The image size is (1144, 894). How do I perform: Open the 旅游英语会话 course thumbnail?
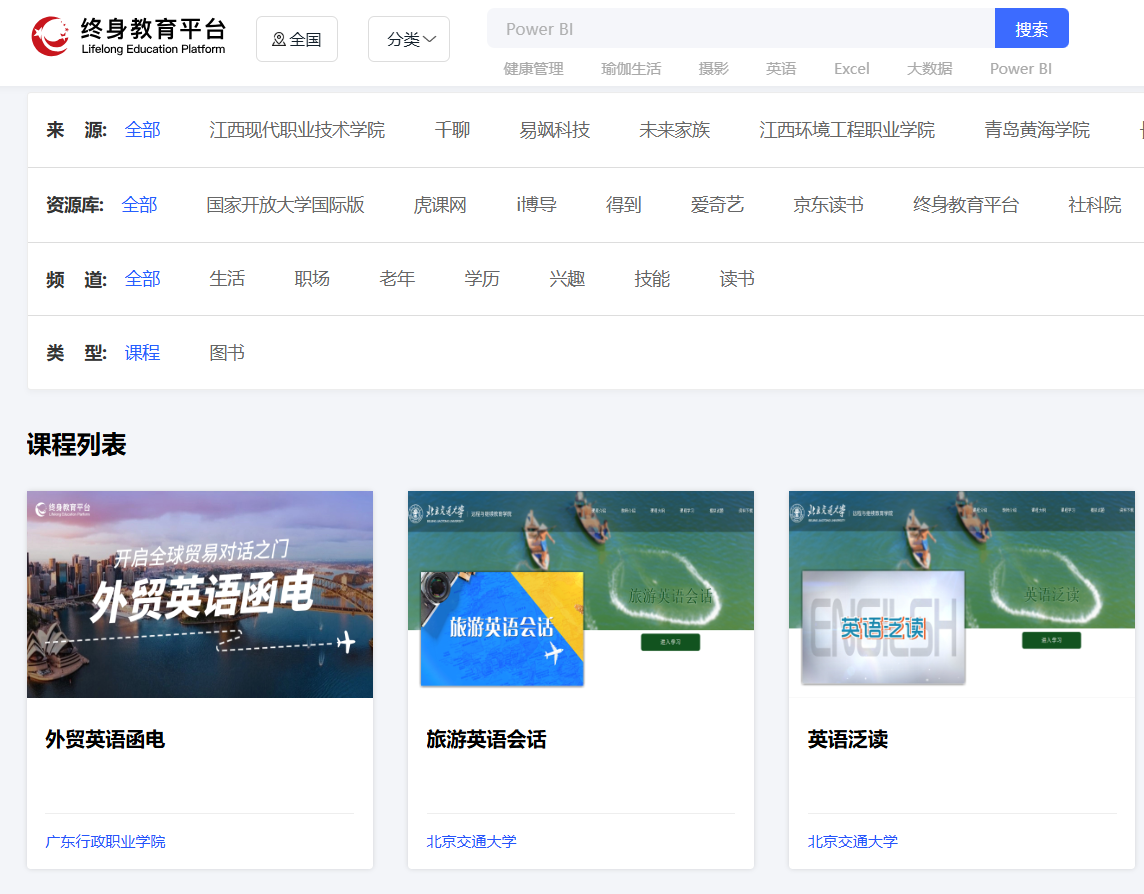pos(581,594)
